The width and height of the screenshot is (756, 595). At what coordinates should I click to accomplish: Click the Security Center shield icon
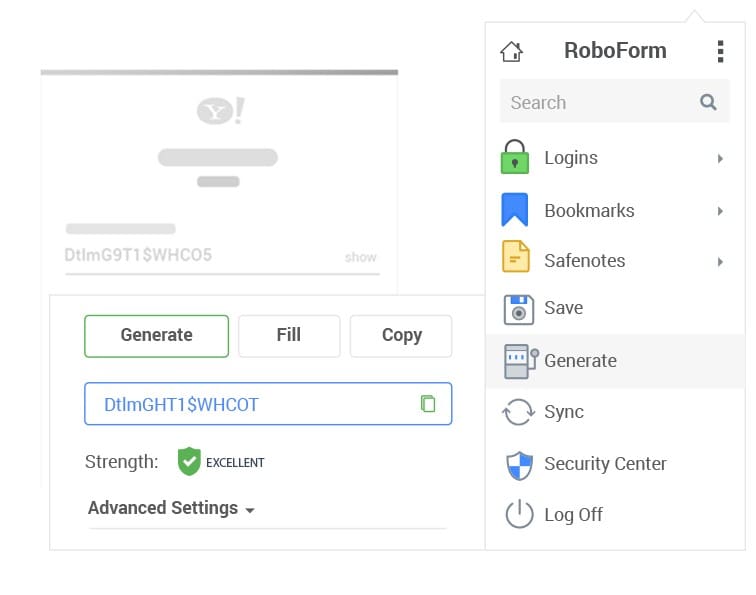pos(519,465)
